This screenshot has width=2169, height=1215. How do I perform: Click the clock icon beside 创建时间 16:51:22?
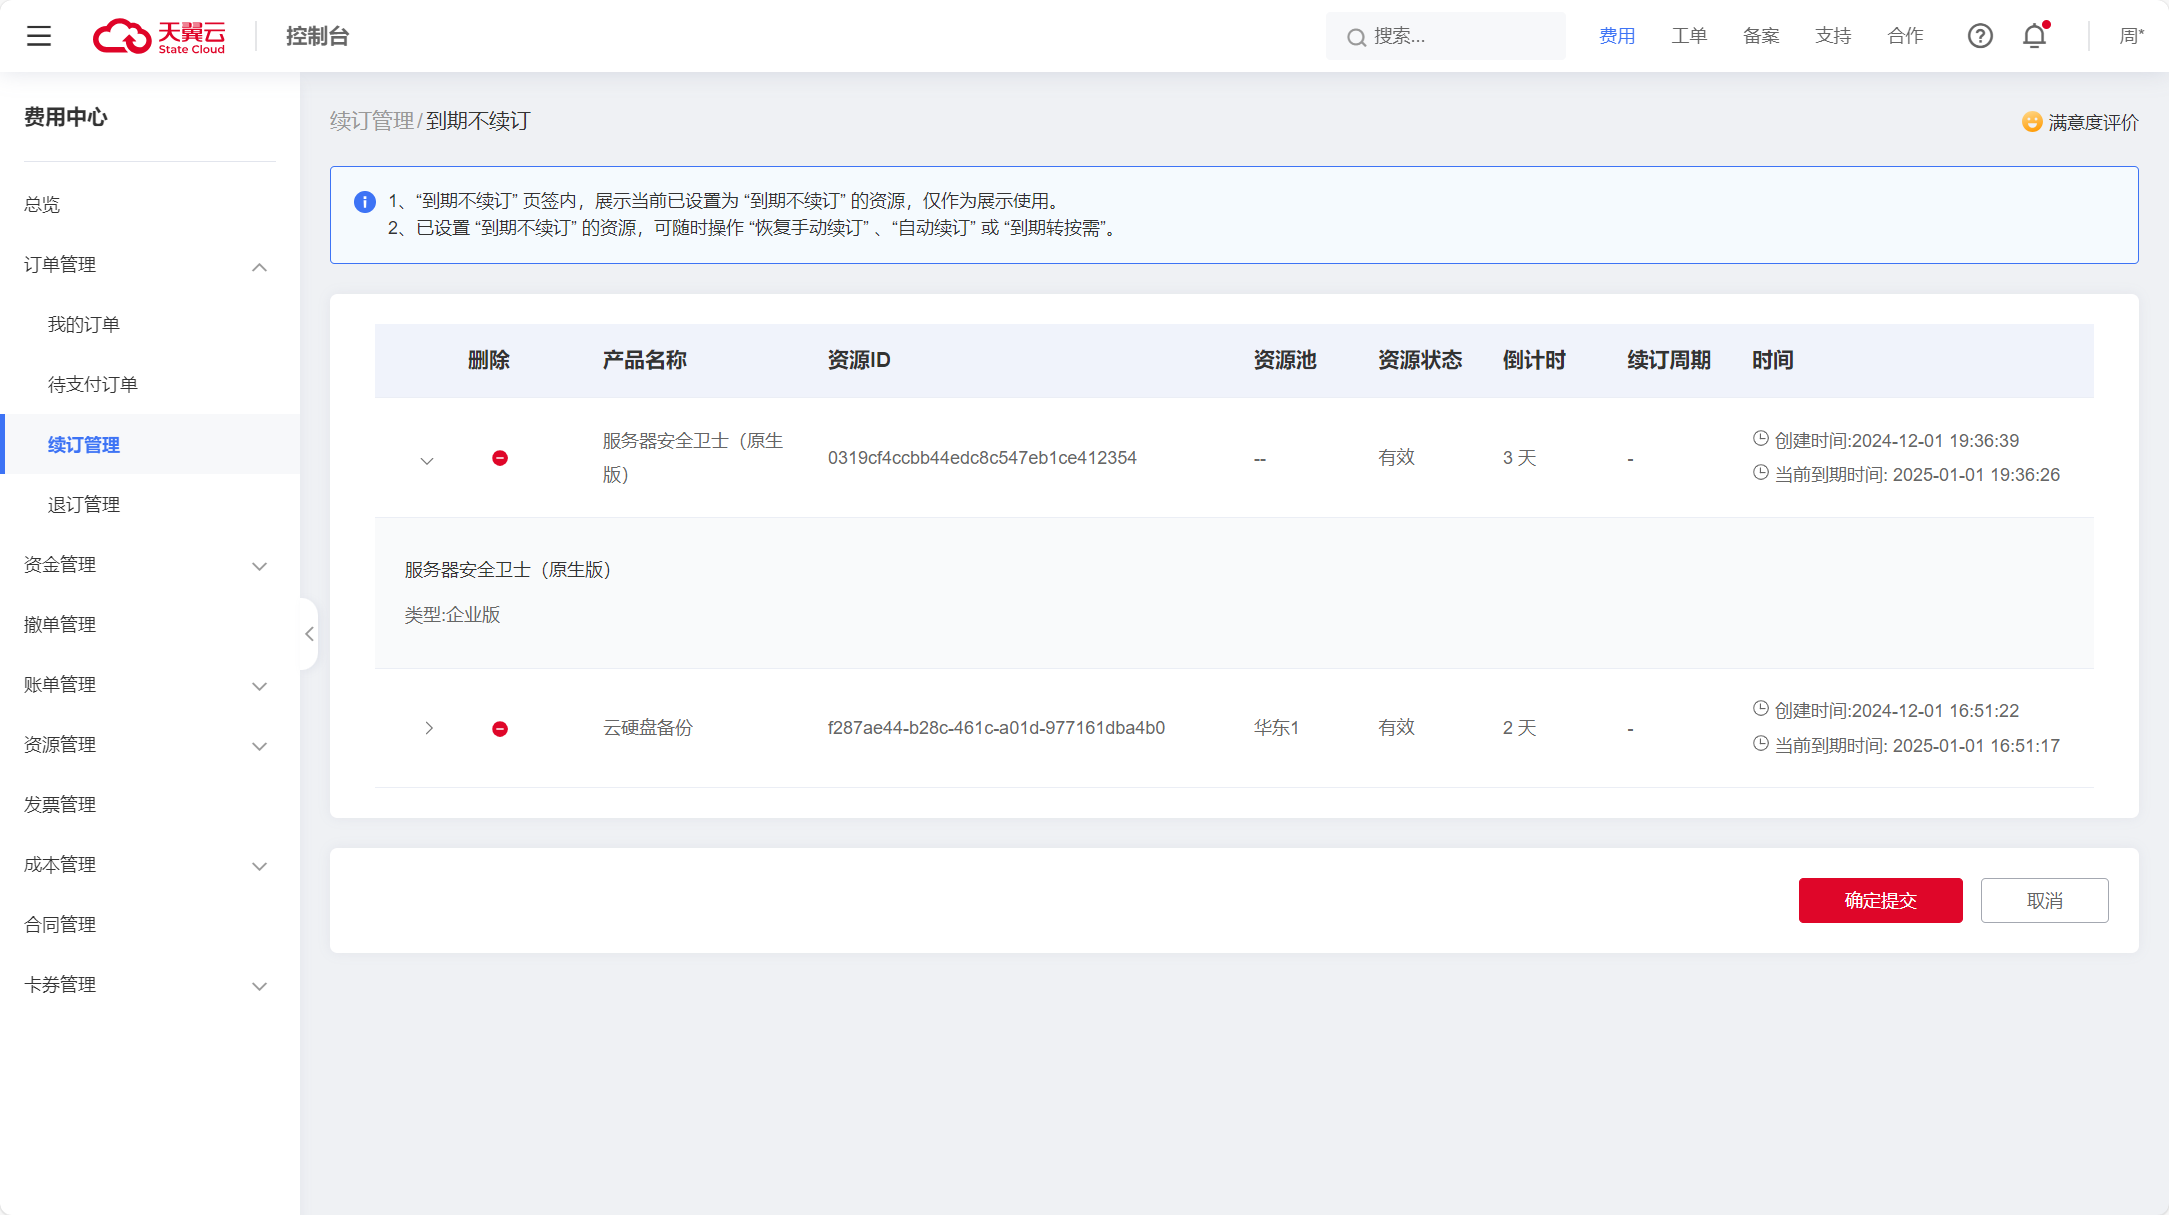point(1761,708)
